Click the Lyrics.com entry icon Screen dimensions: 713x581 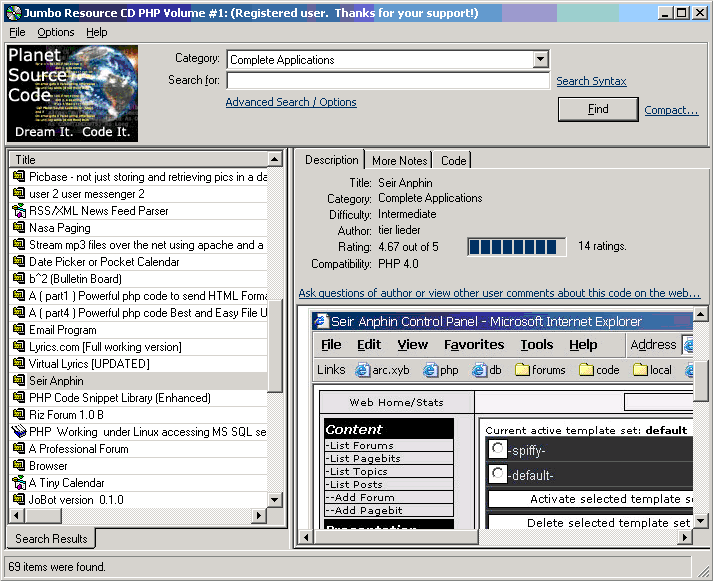click(19, 346)
